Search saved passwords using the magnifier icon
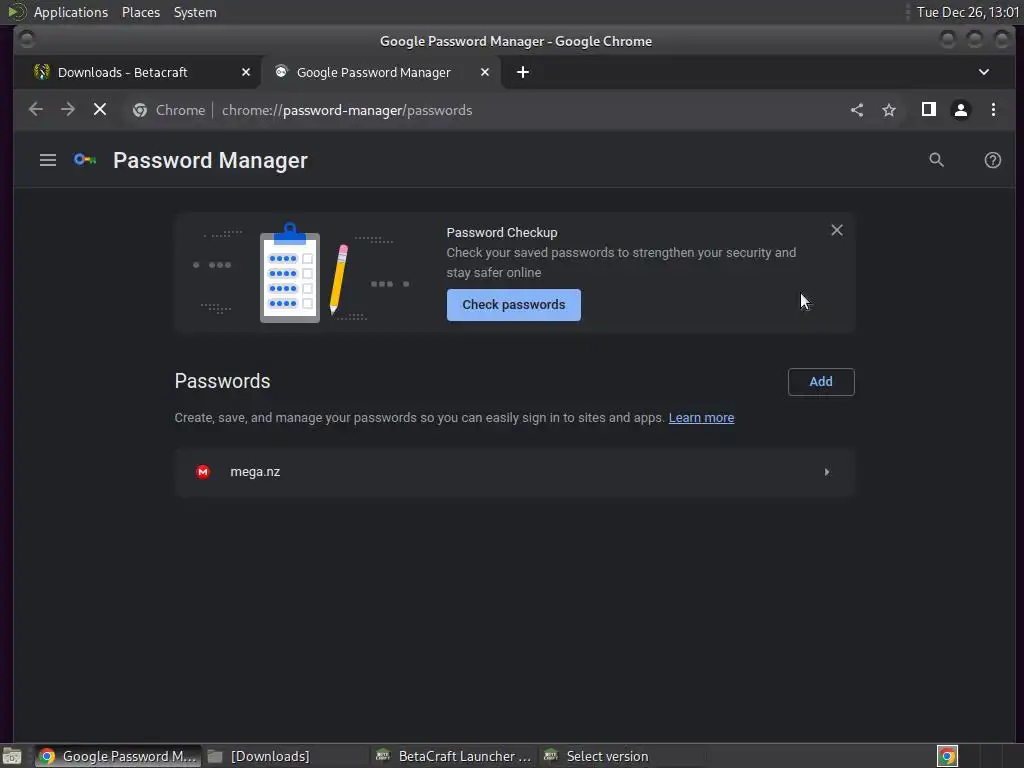This screenshot has width=1024, height=768. (x=936, y=160)
